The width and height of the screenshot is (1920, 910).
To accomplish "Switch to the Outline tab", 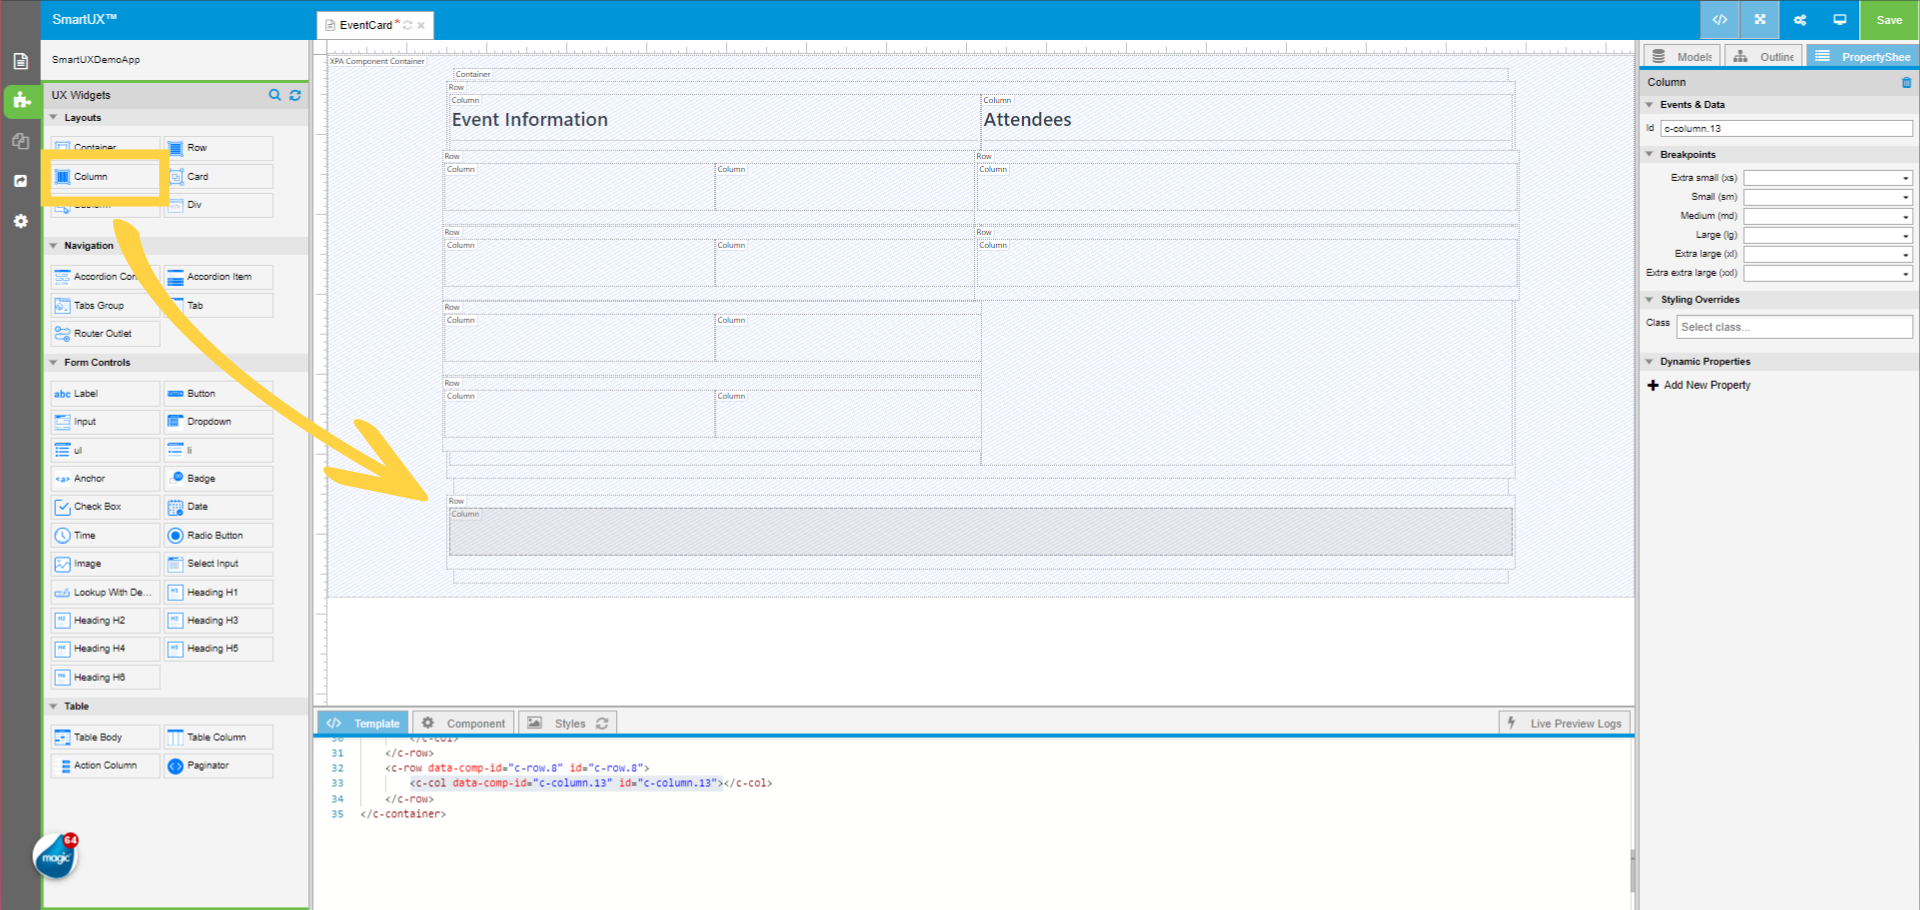I will coord(1765,57).
